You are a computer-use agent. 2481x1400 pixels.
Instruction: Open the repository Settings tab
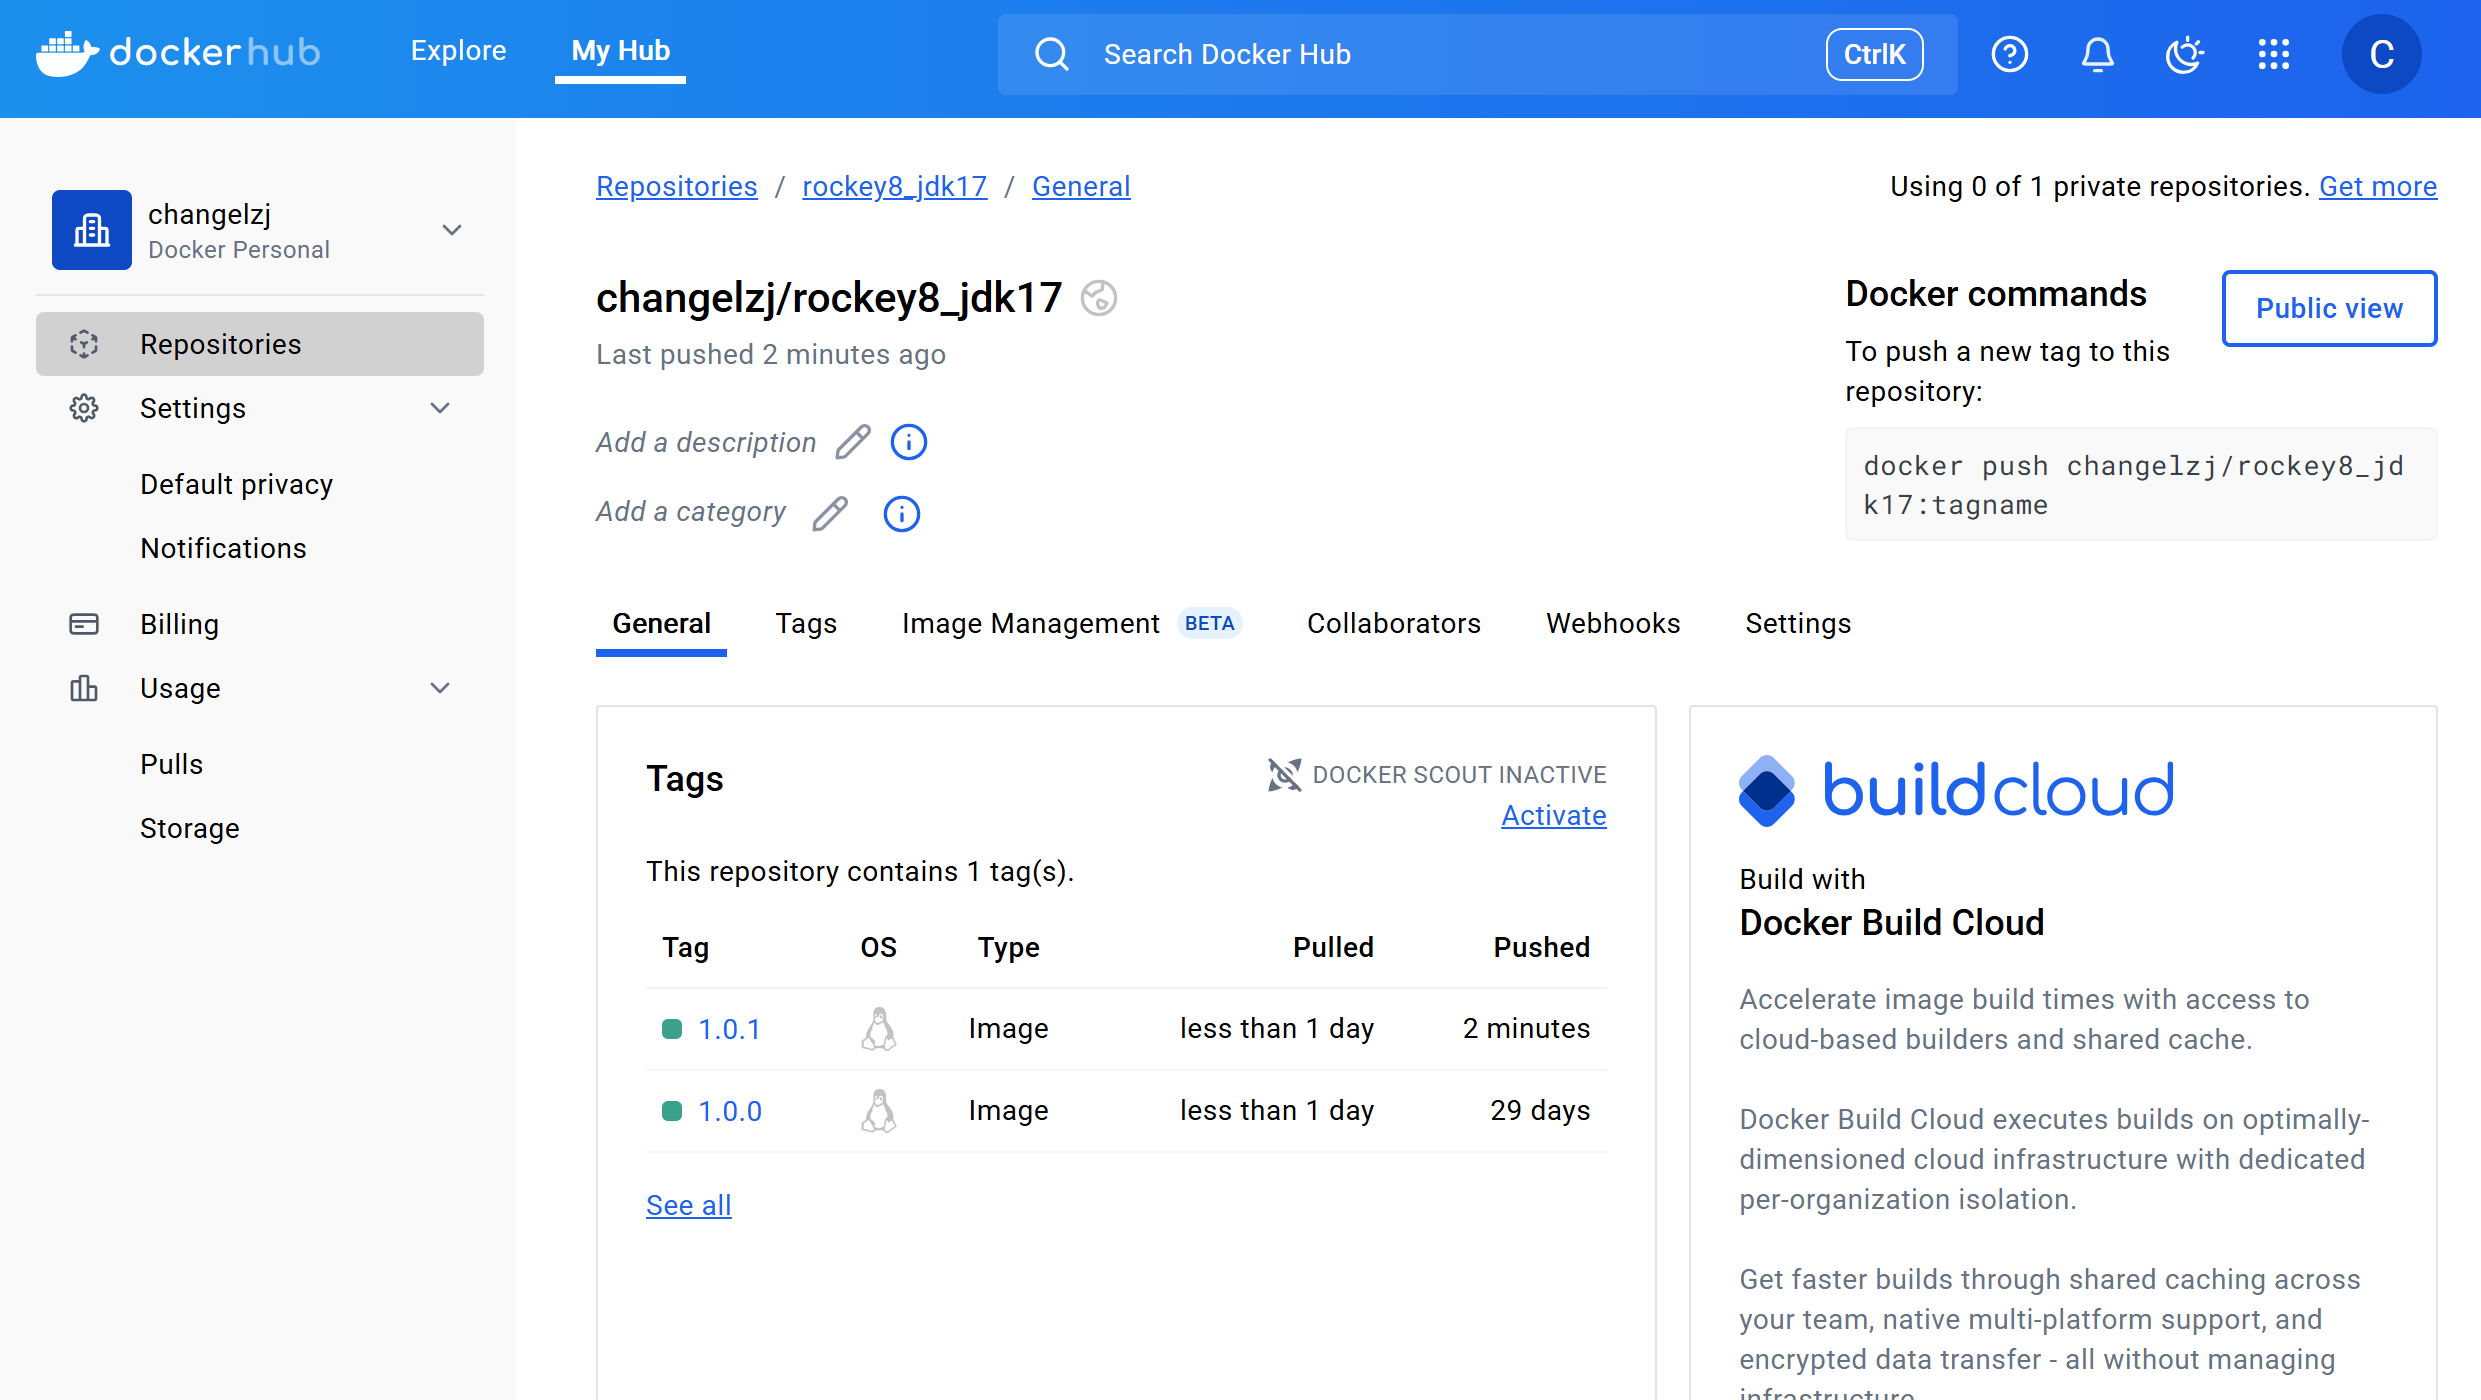click(1798, 624)
